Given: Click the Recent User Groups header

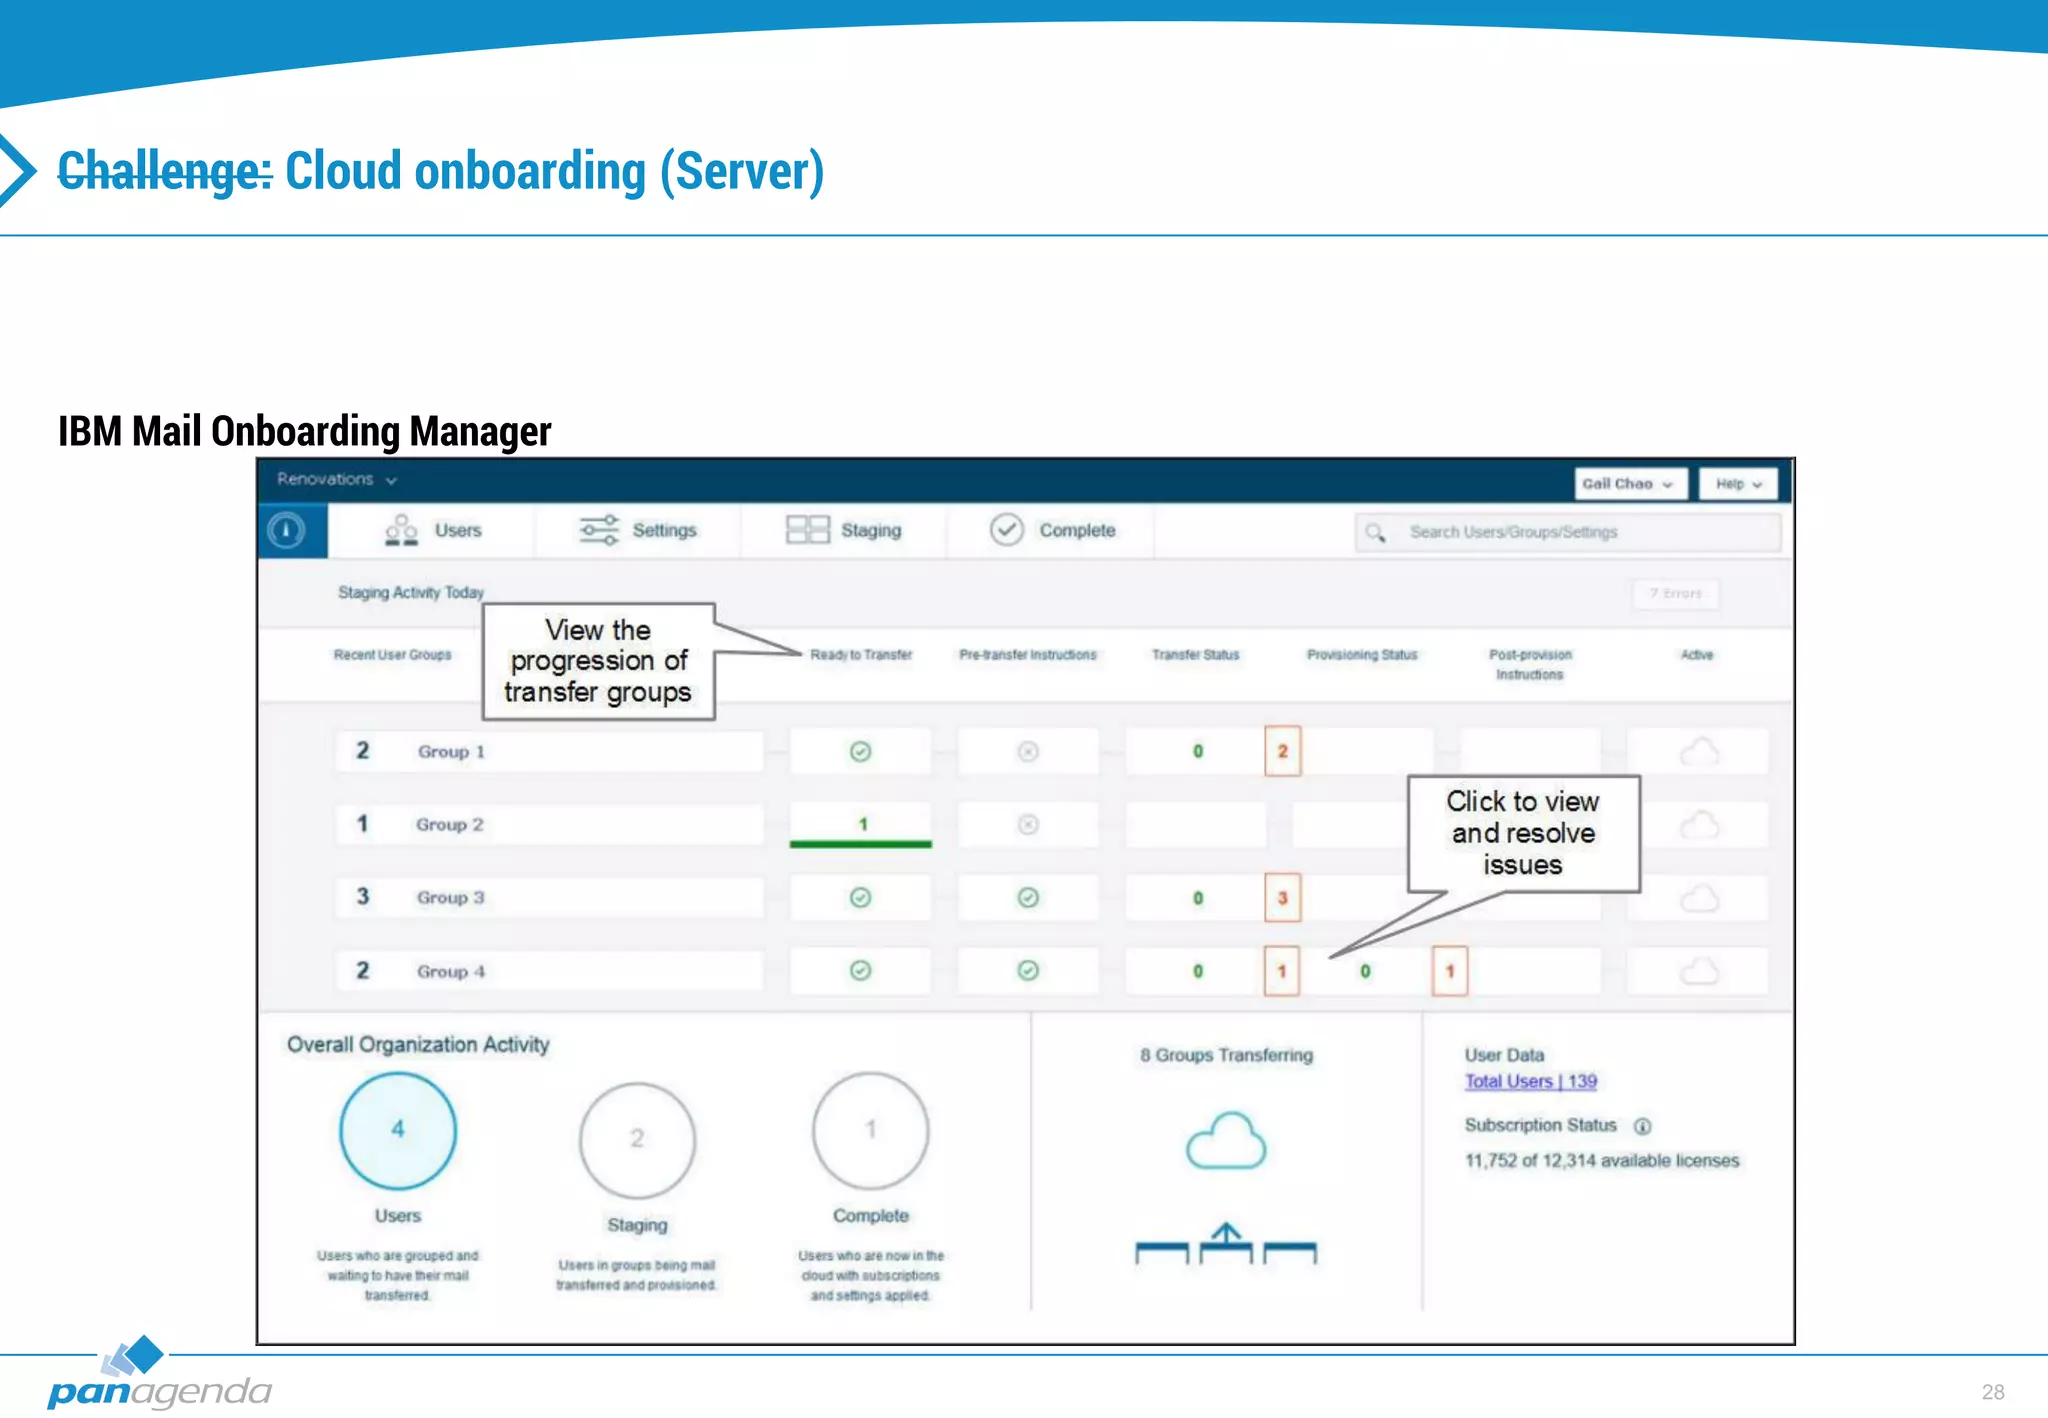Looking at the screenshot, I should click(x=393, y=655).
